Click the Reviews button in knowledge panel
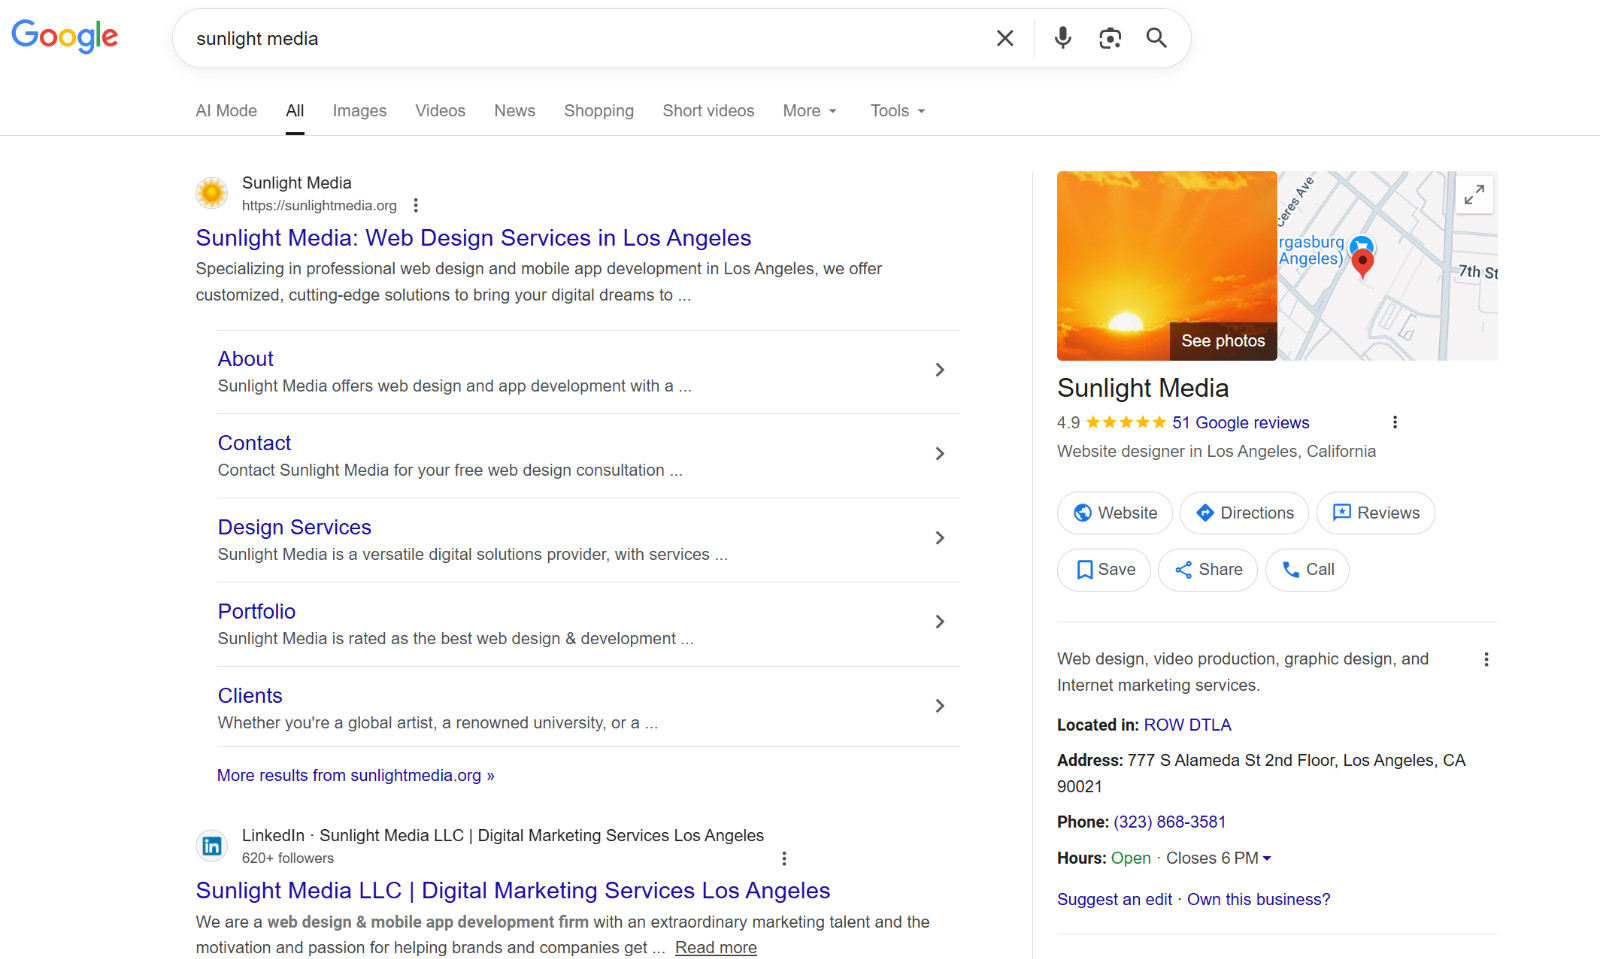1600x959 pixels. [1376, 513]
